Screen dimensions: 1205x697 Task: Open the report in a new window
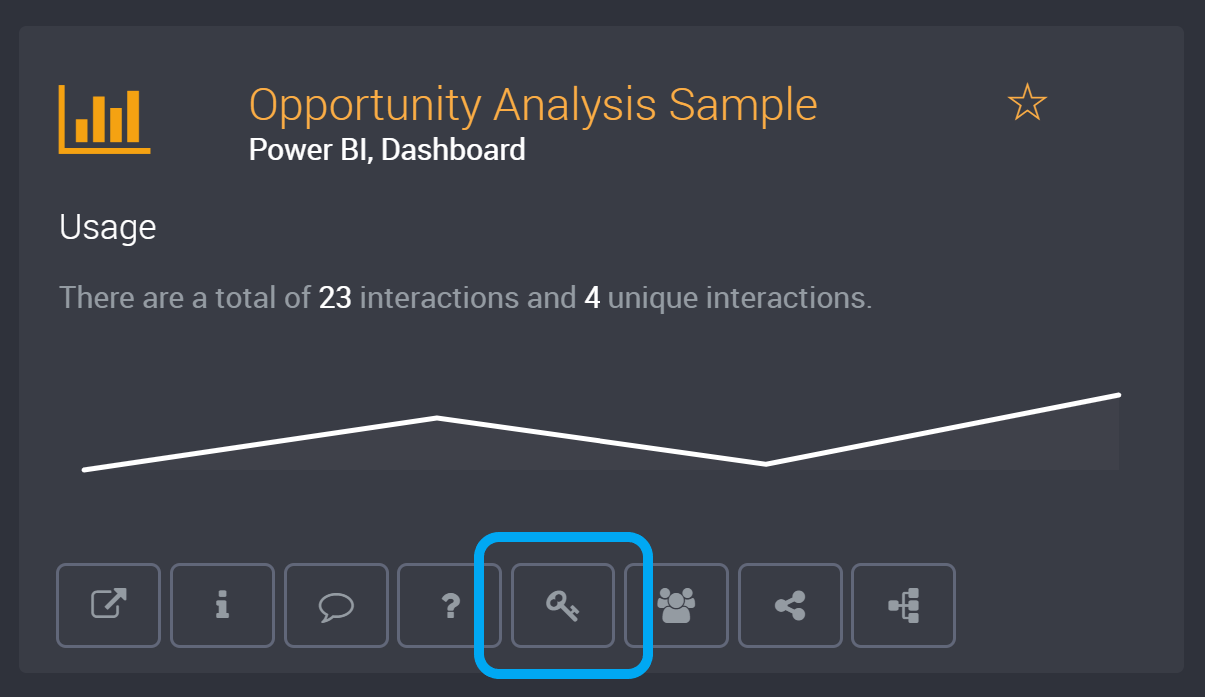pyautogui.click(x=108, y=605)
